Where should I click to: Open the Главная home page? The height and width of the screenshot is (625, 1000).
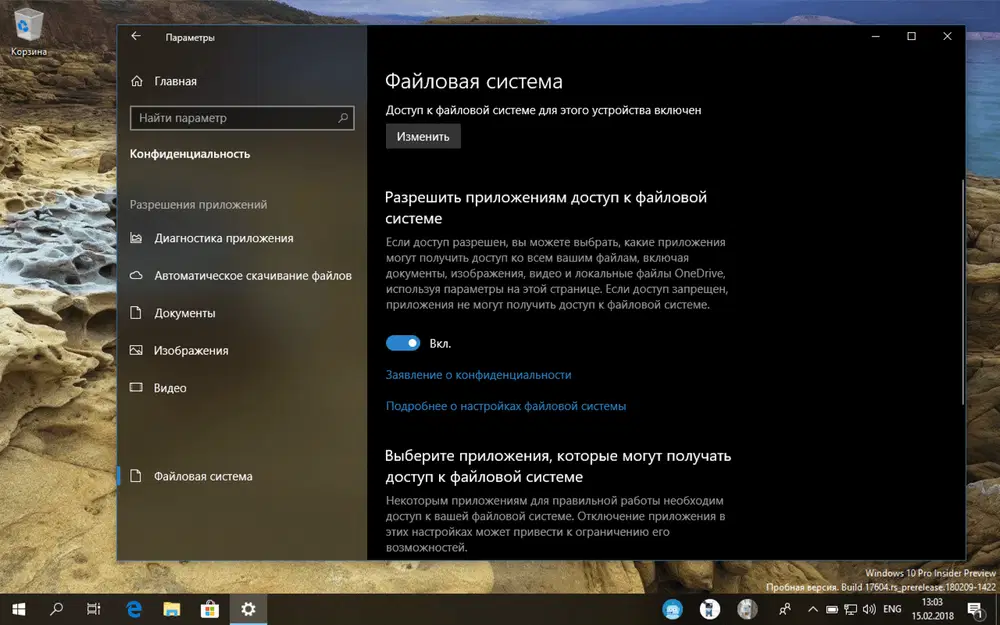[164, 81]
